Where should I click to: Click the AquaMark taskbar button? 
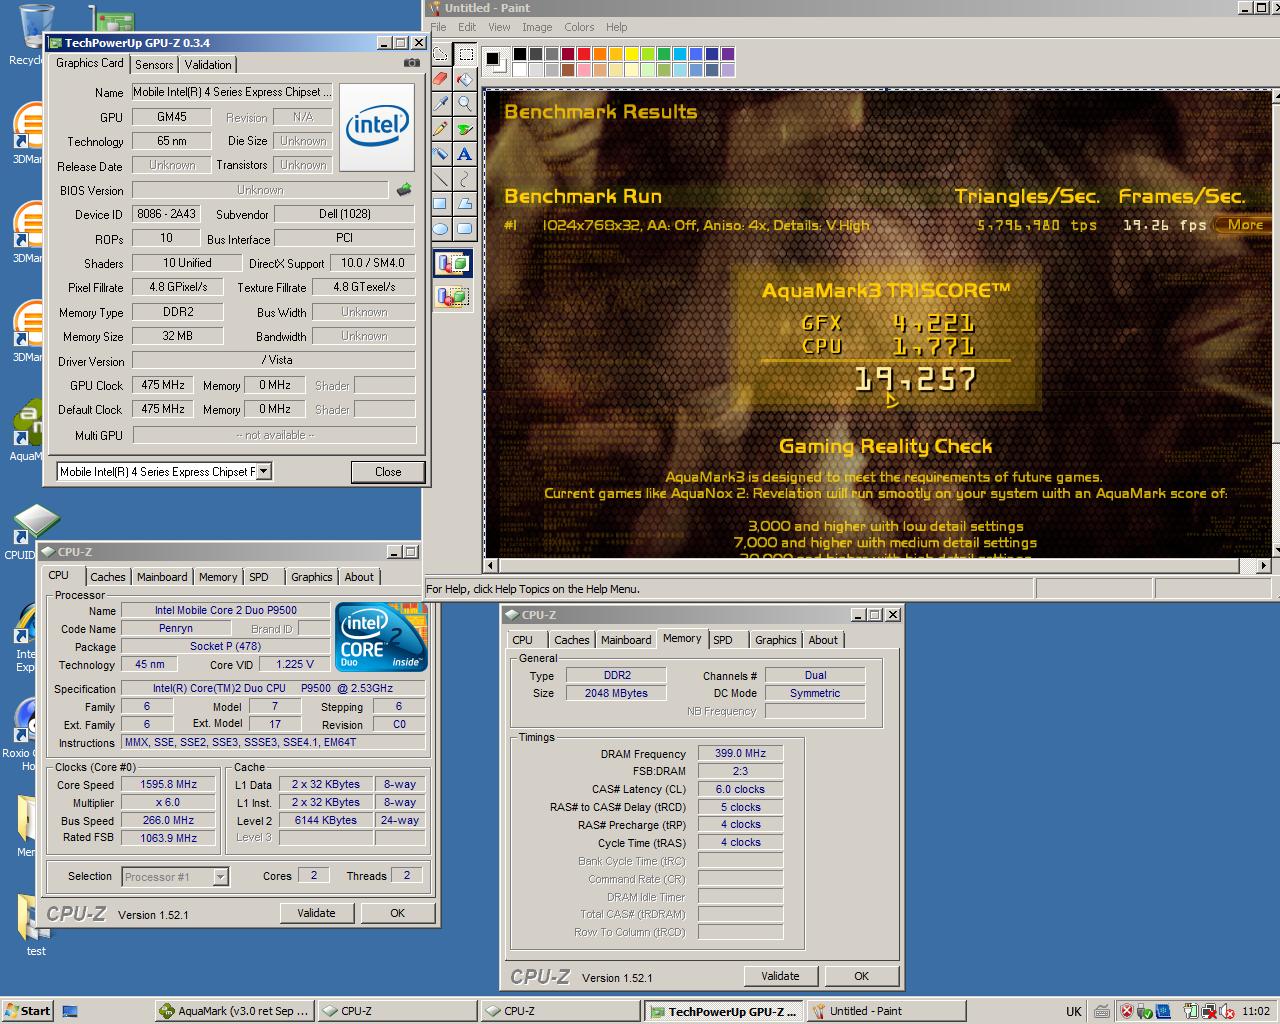[236, 1011]
